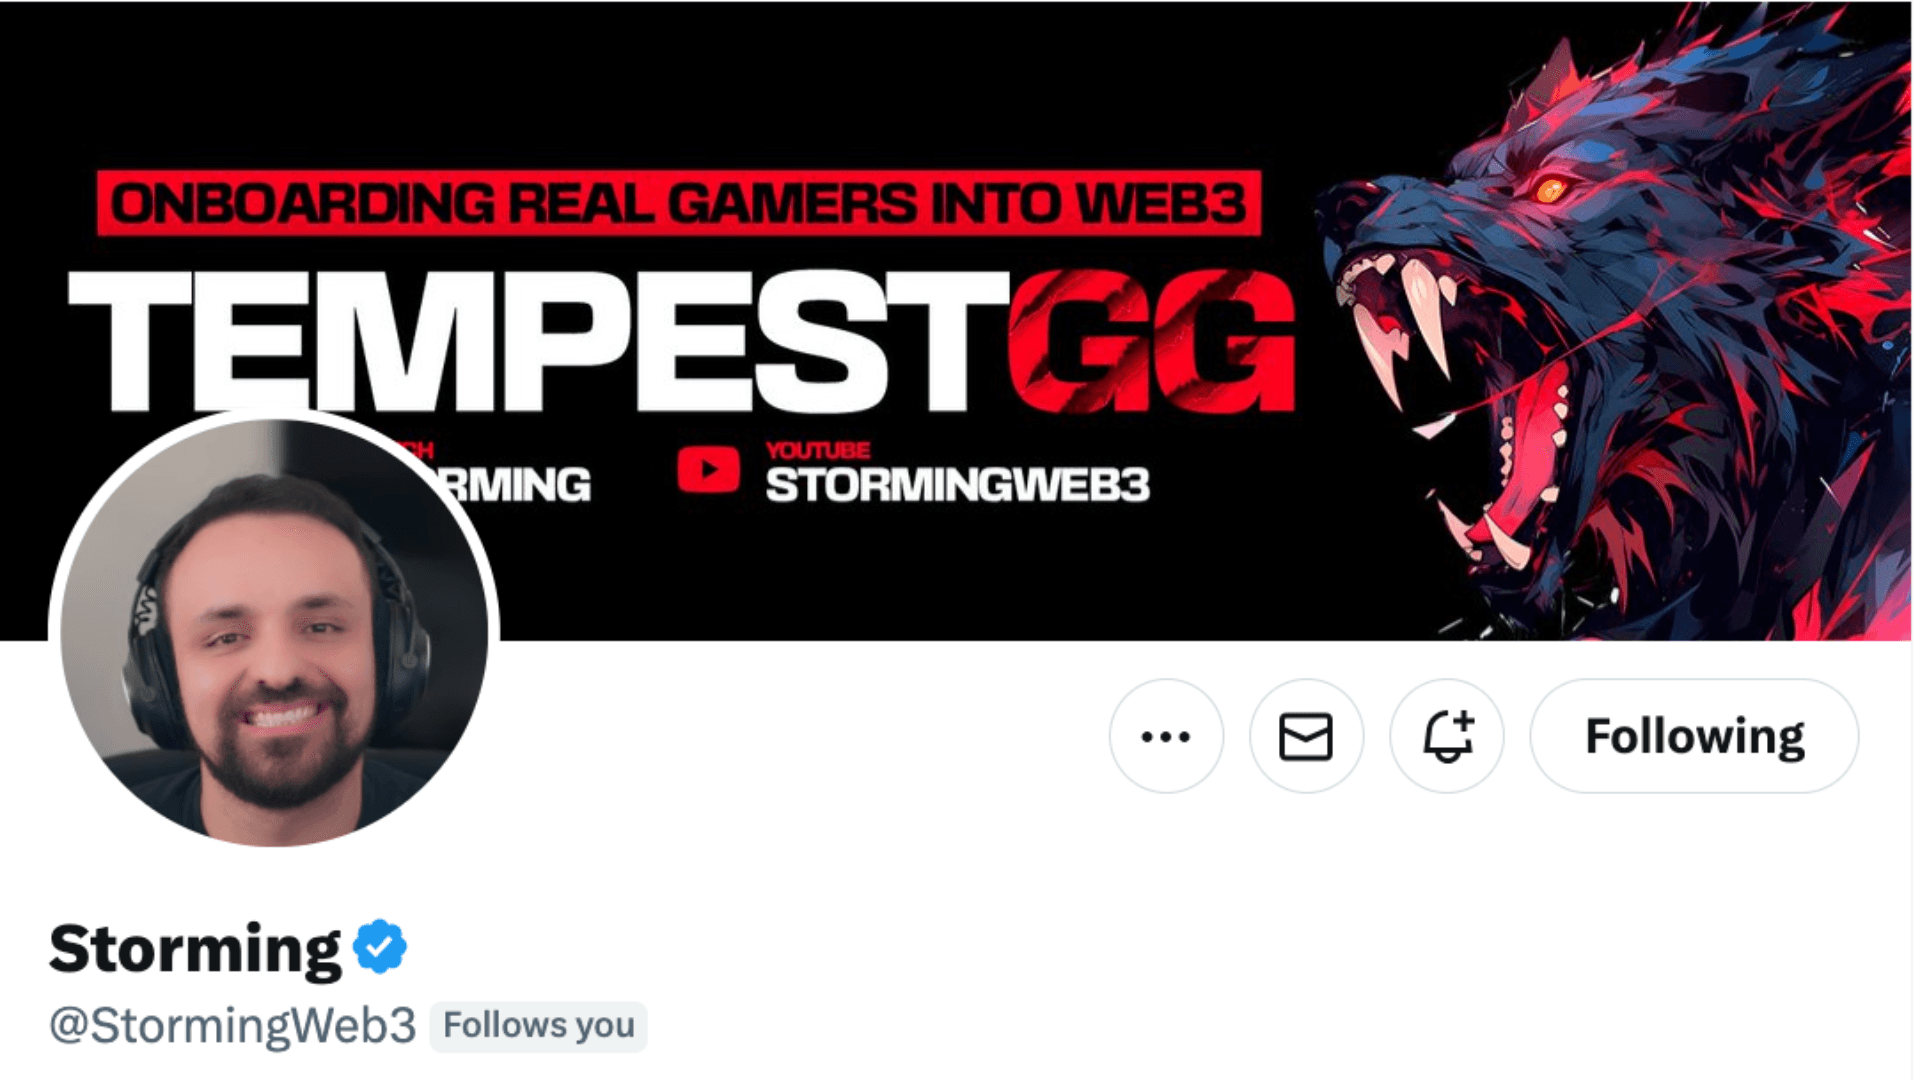Click the YouTube play logo in banner
Viewport: 1920px width, 1080px height.
708,470
